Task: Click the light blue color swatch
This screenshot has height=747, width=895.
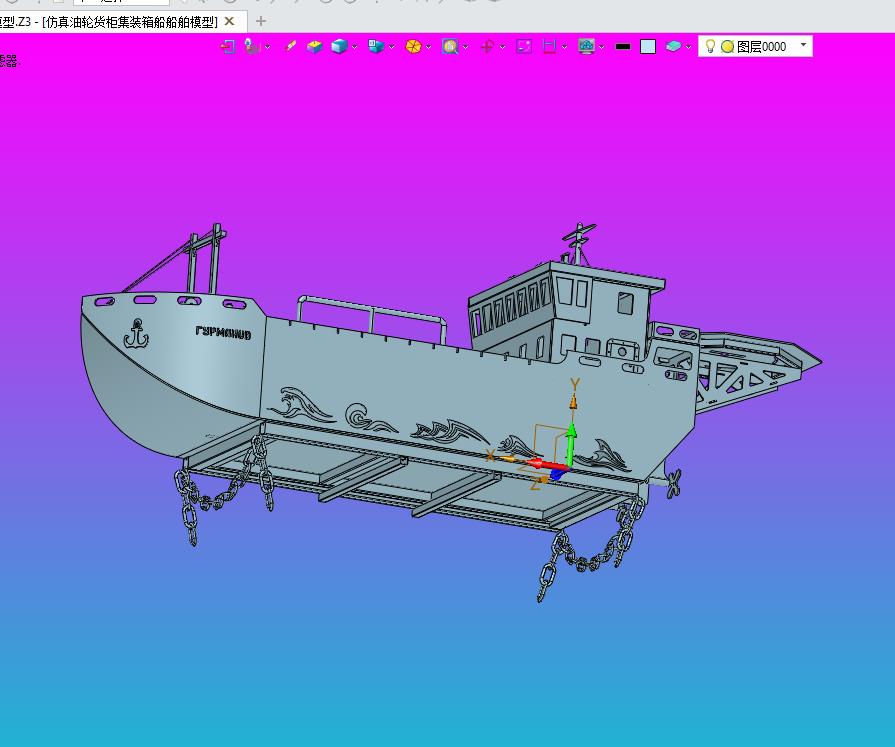Action: (648, 46)
